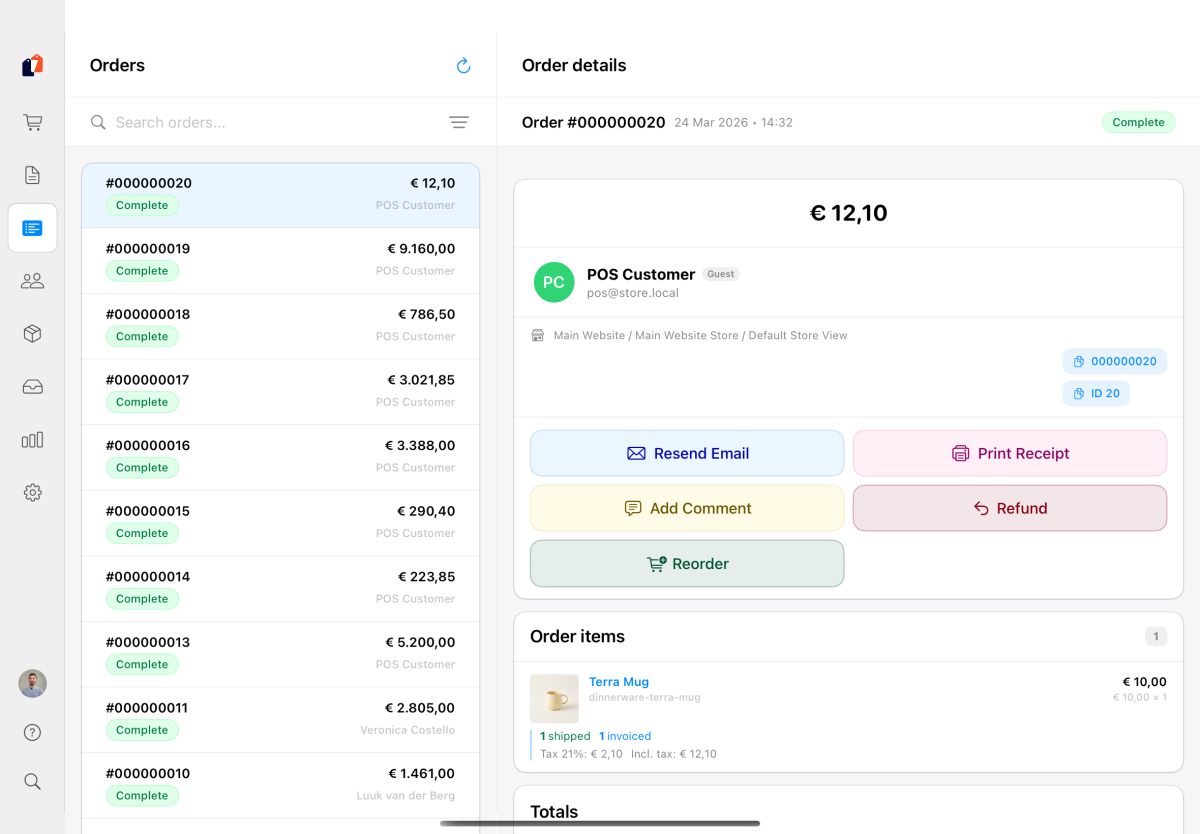Viewport: 1200px width, 834px height.
Task: Open the Terra Mug product link
Action: pos(618,681)
